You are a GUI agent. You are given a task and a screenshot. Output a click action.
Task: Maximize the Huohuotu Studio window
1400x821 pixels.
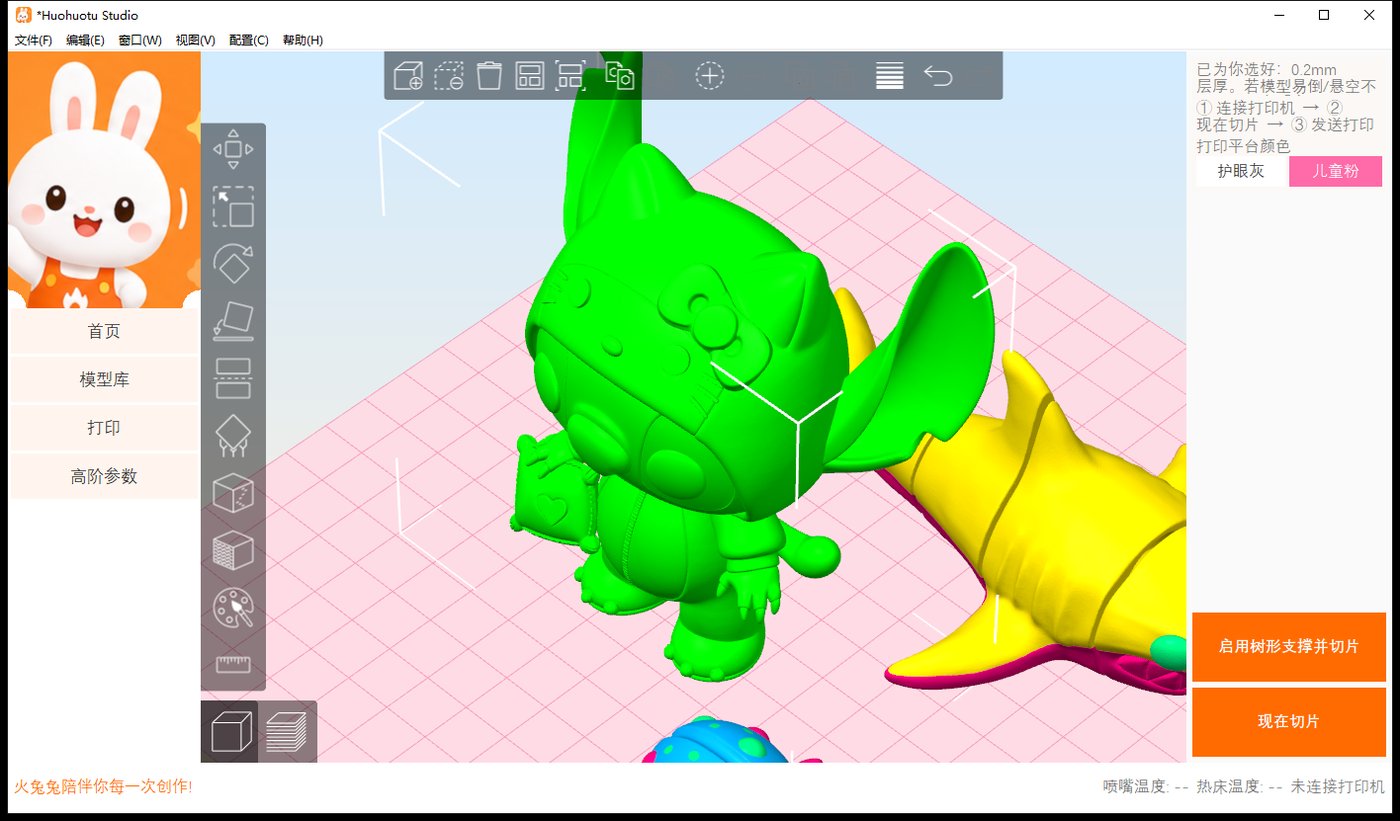pos(1324,15)
